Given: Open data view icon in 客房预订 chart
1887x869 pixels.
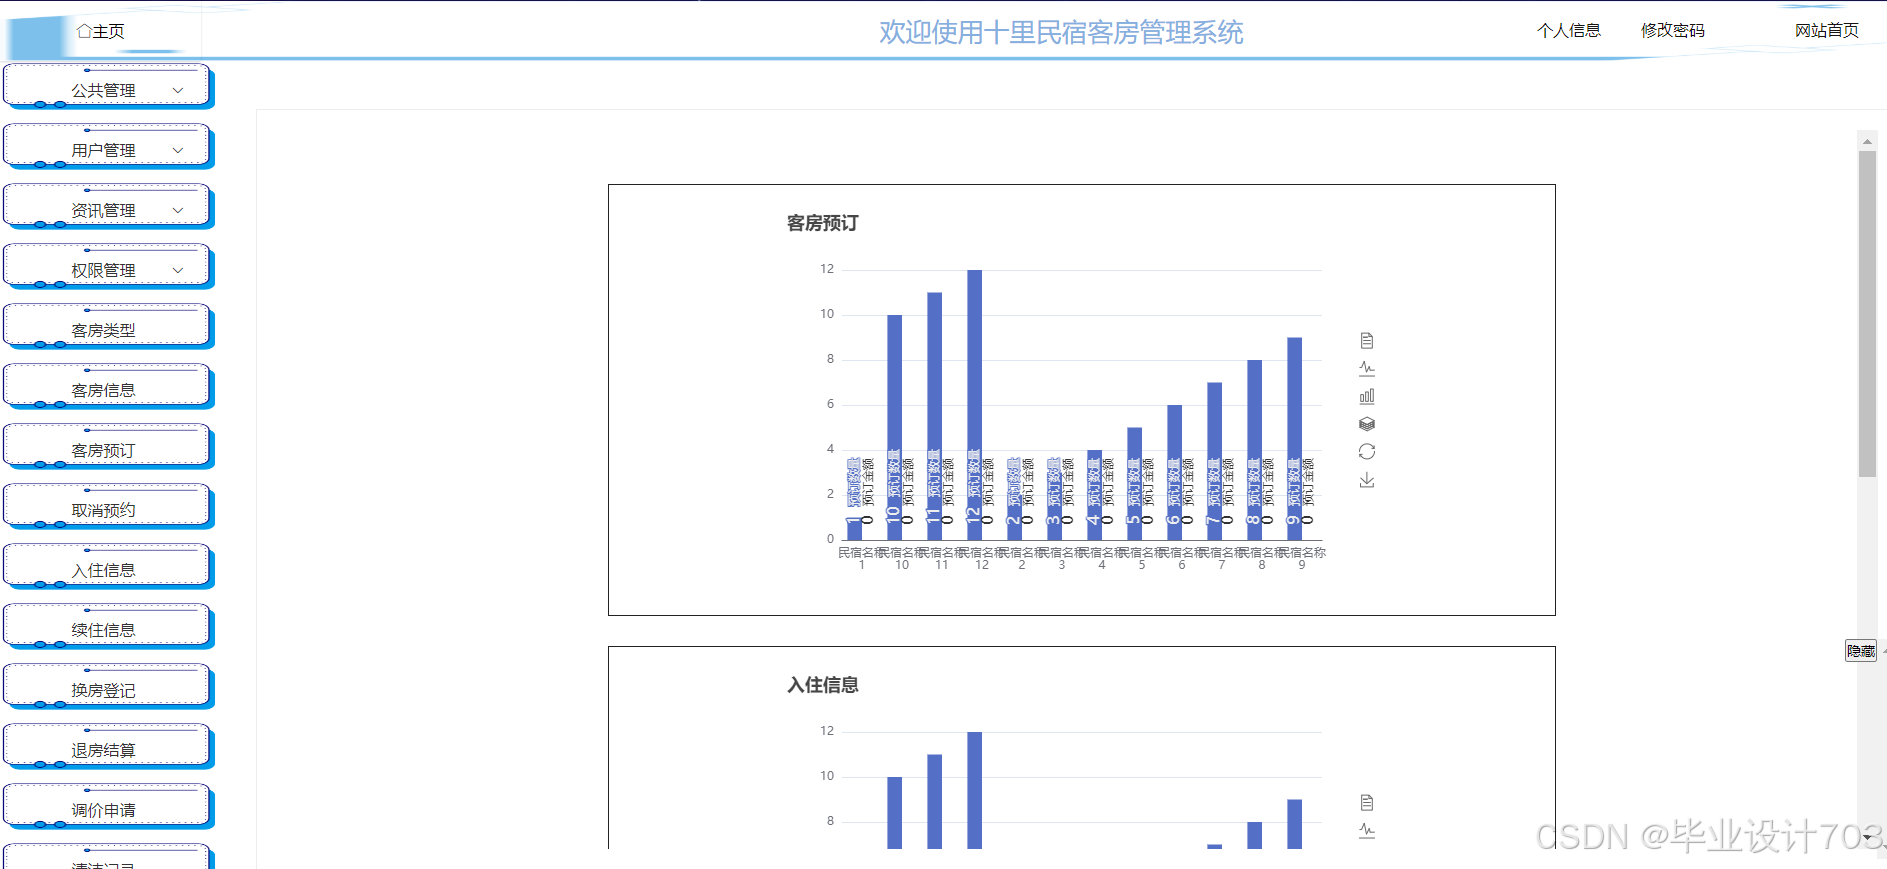Looking at the screenshot, I should coord(1367,341).
